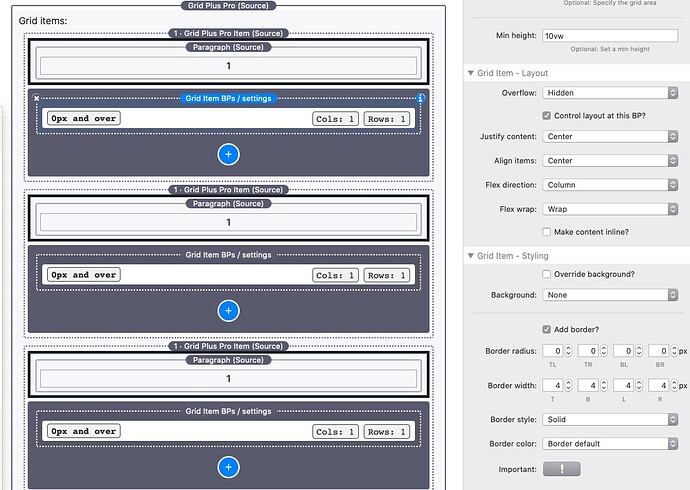Click the Border radius TR value field
Screen dimensions: 690x490
click(588, 351)
